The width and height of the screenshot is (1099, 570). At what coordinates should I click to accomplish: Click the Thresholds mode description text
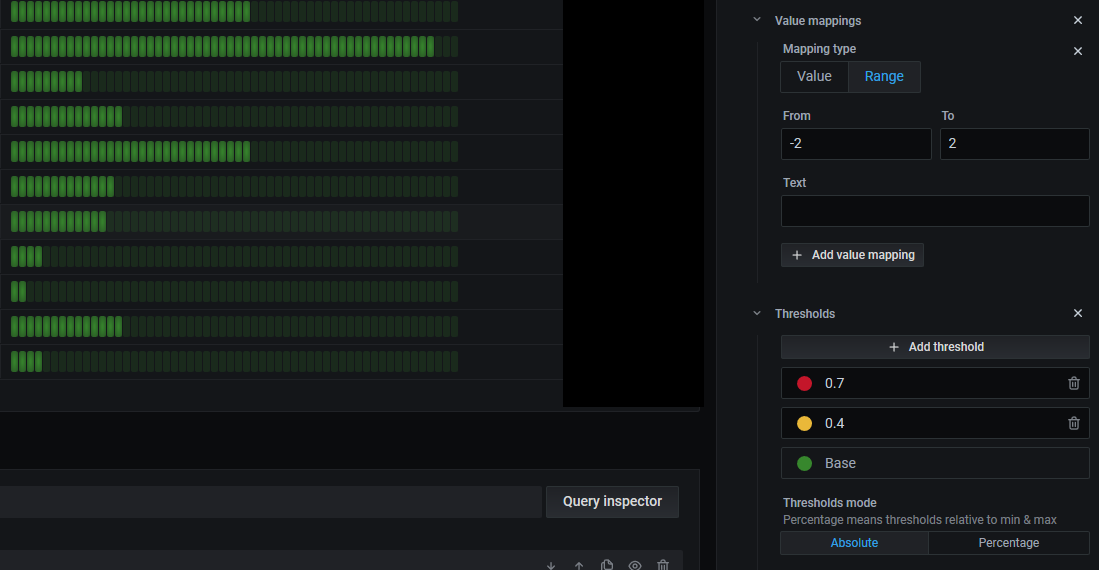click(x=920, y=520)
